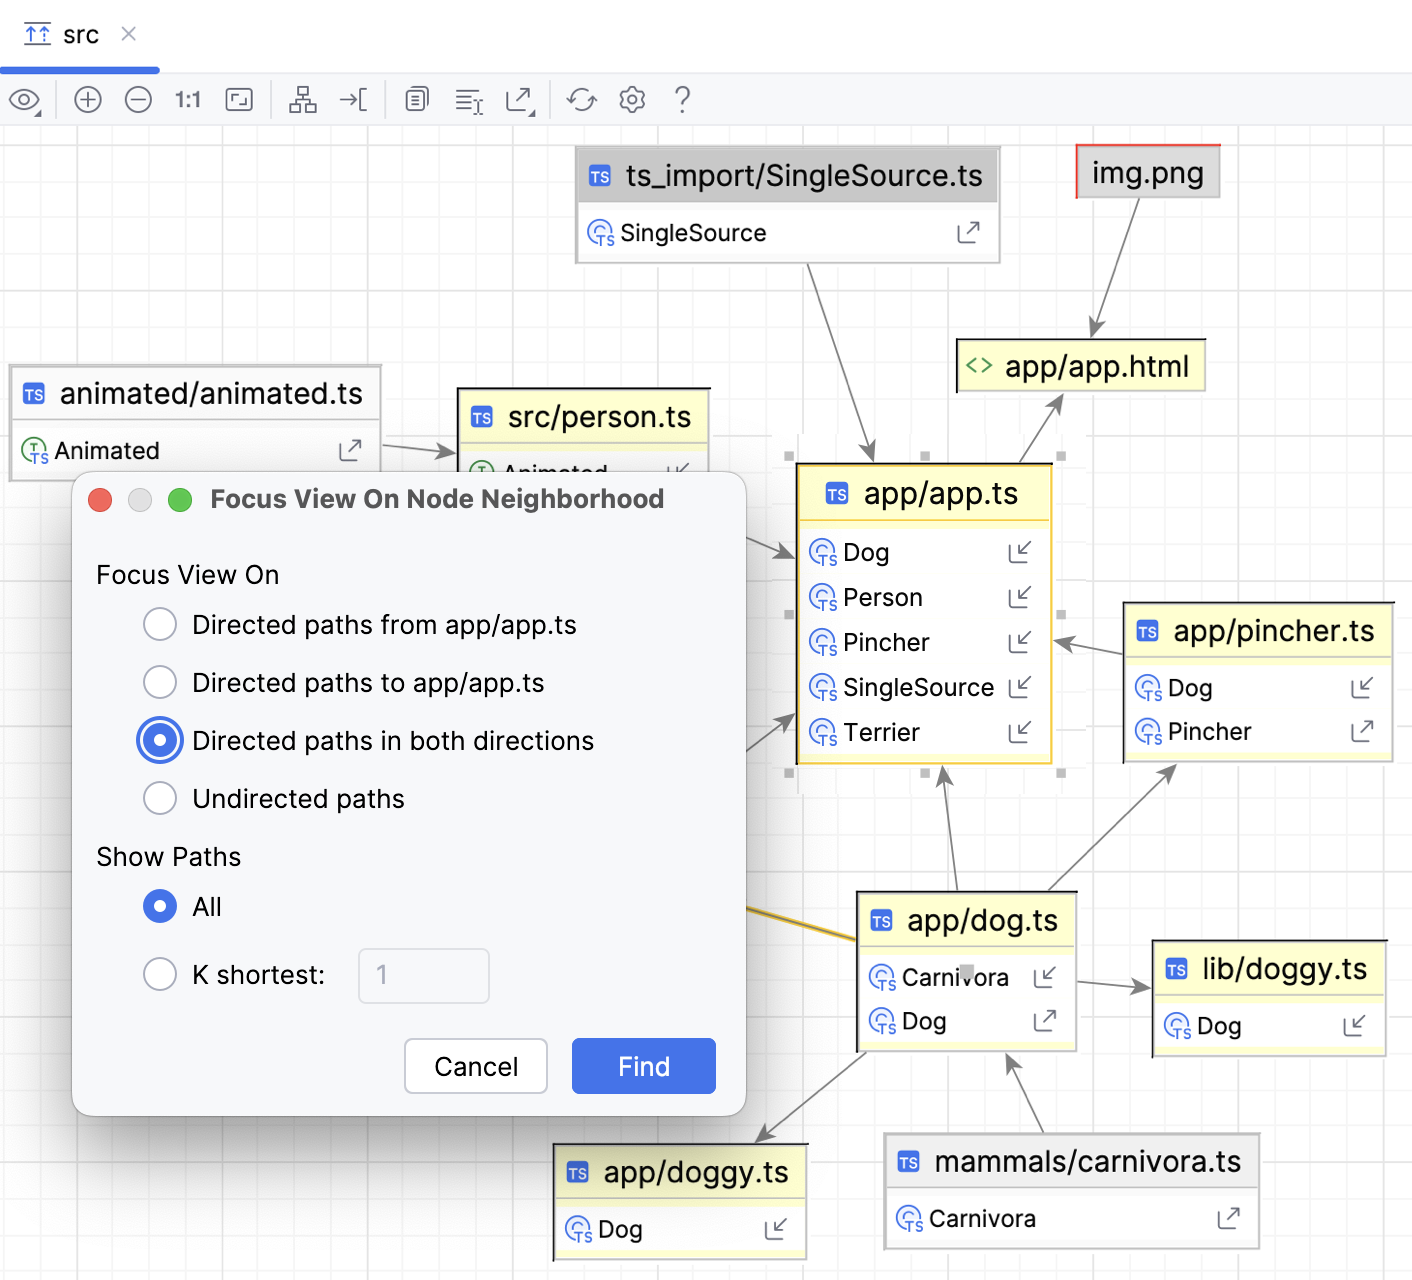This screenshot has height=1280, width=1412.
Task: Select Directed paths from app/app.ts option
Action: 160,624
